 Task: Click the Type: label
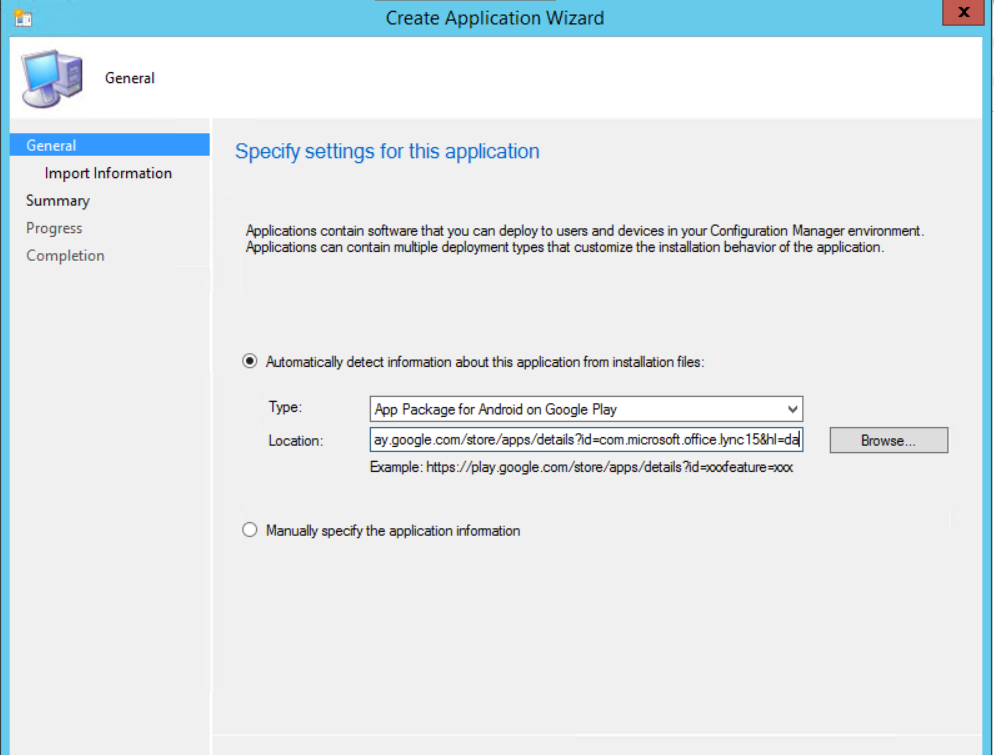tap(284, 408)
